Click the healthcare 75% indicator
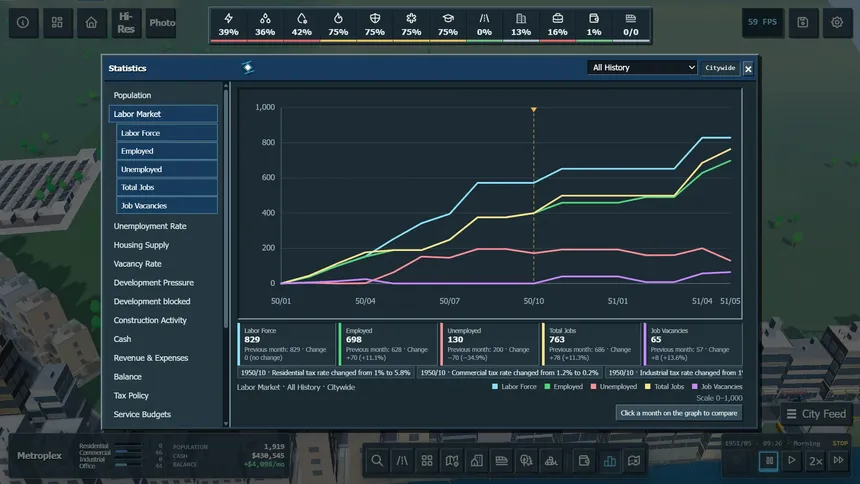This screenshot has width=860, height=484. [411, 25]
